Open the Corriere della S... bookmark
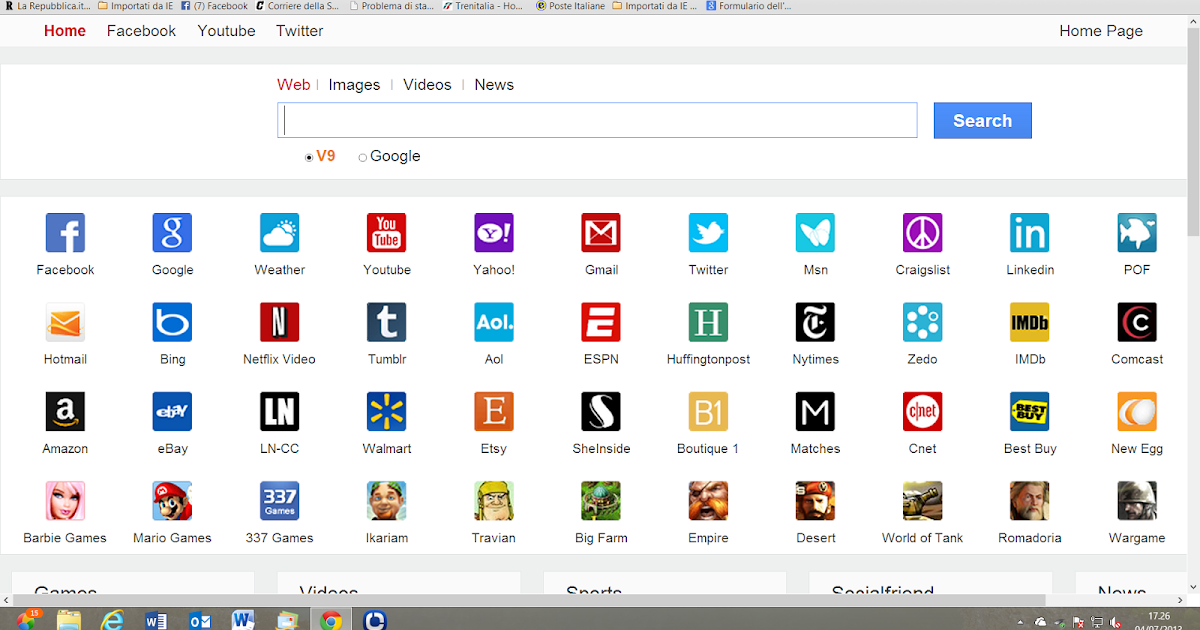This screenshot has width=1200, height=630. click(x=297, y=6)
